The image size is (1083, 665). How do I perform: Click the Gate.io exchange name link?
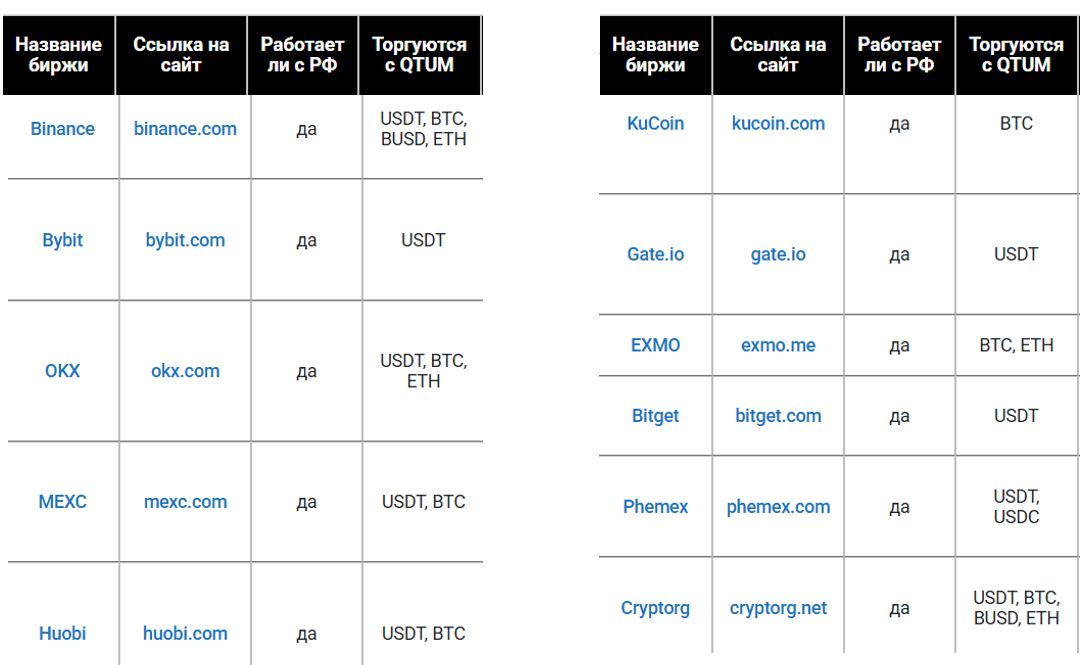coord(655,254)
